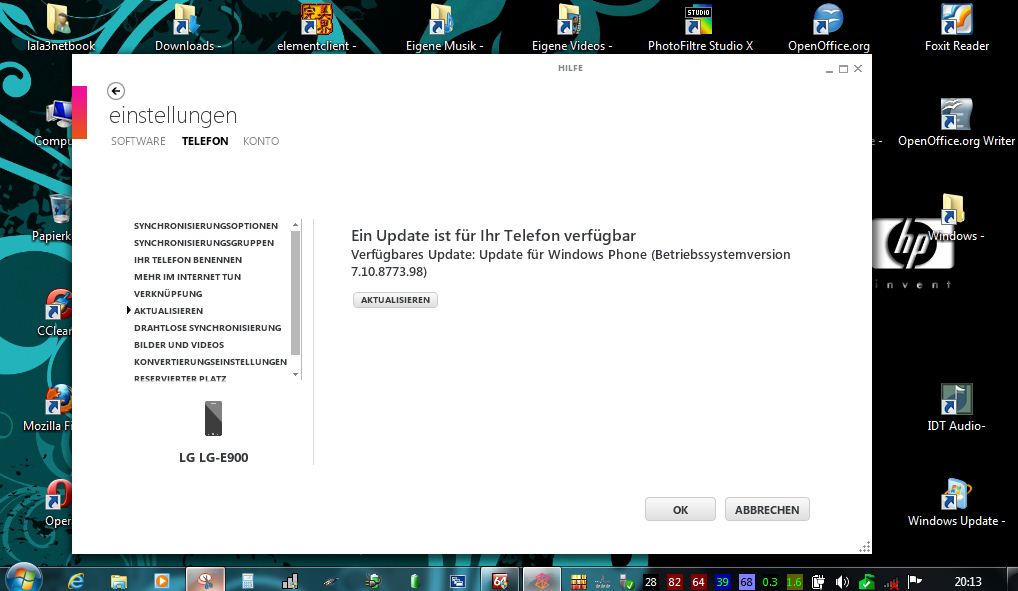Click the Action Center flag tray icon

tap(915, 581)
